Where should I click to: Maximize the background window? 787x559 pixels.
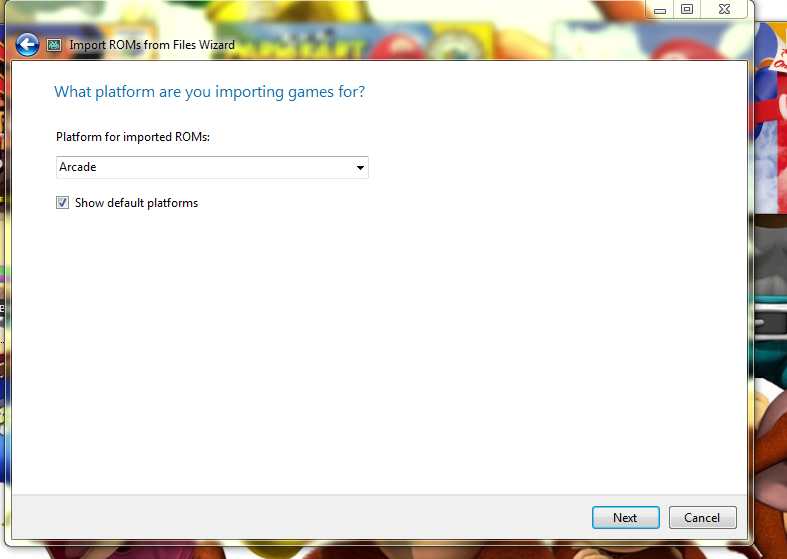coord(686,9)
